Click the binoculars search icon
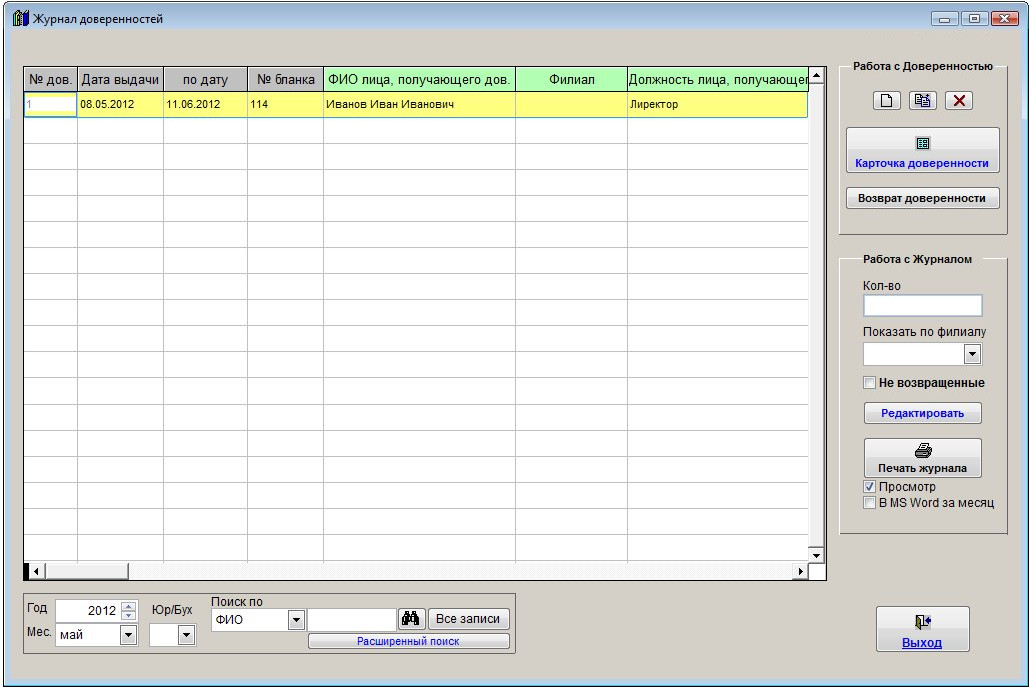 click(411, 619)
